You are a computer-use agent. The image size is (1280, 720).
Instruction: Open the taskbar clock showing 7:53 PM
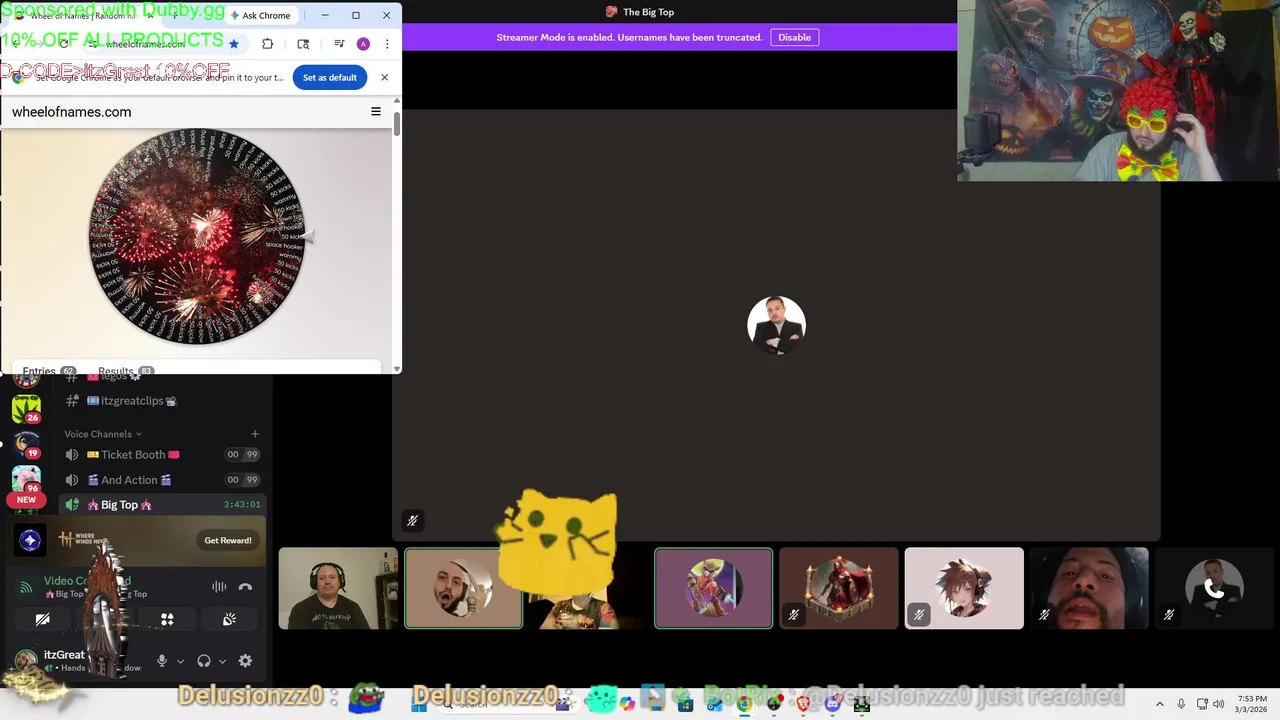(x=1251, y=704)
